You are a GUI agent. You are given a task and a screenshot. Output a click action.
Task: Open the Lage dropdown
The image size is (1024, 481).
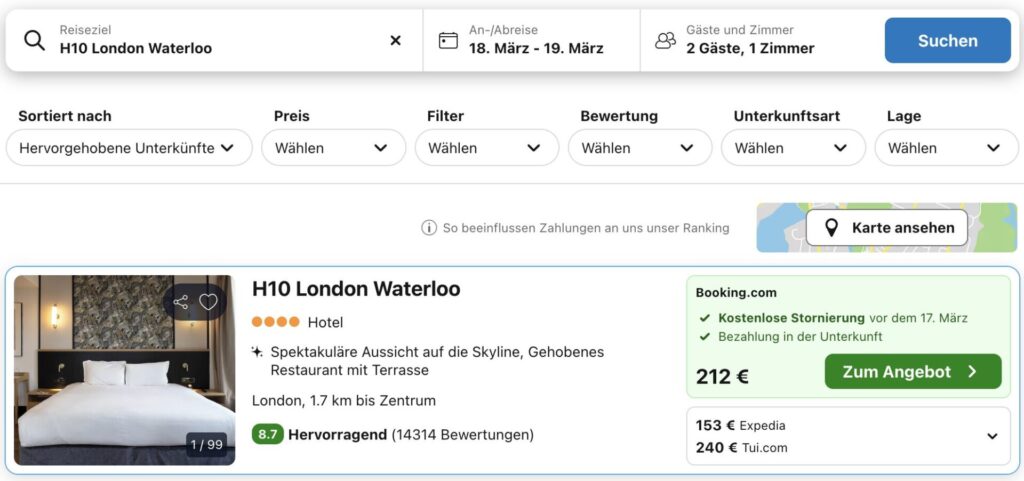point(945,148)
